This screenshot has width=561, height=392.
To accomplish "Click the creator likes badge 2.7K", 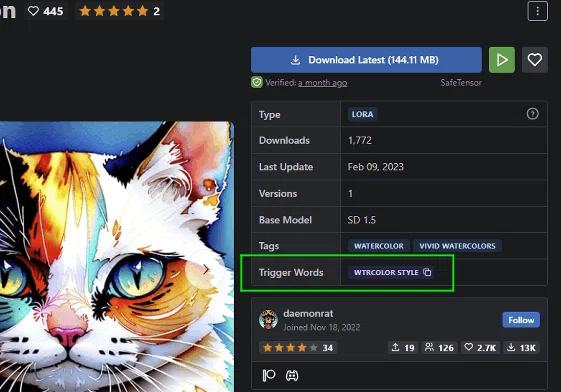I will click(480, 348).
